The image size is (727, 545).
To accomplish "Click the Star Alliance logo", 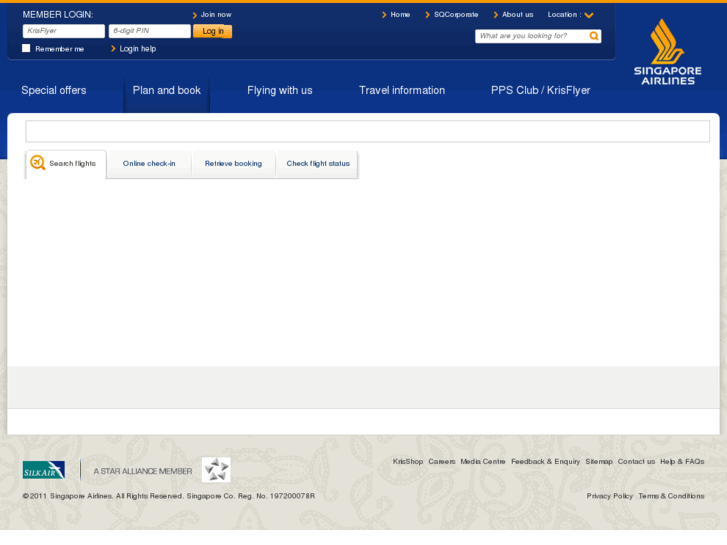I will (x=216, y=469).
